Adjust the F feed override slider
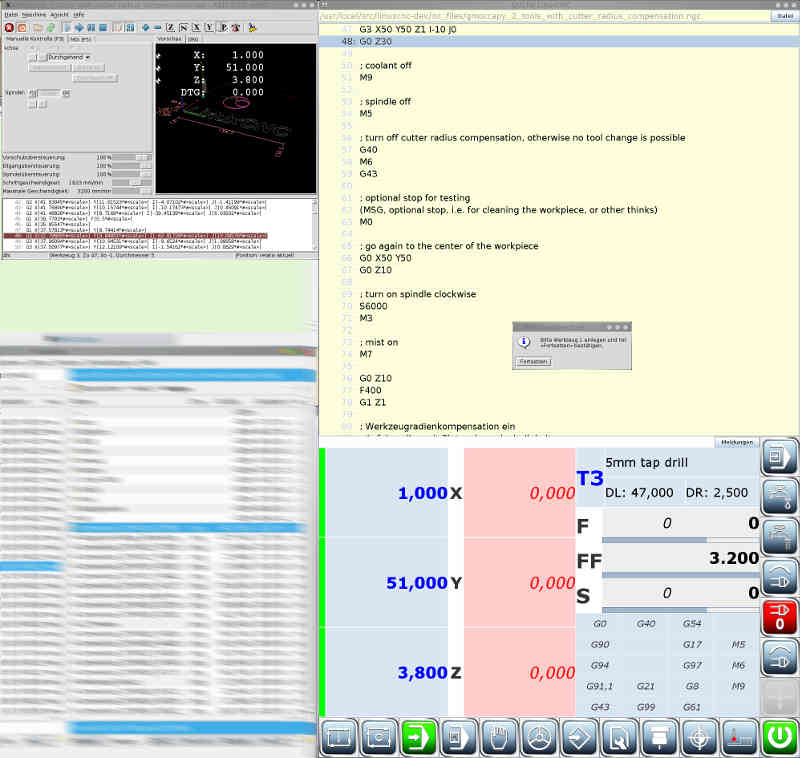Screen dimensions: 800x758 pyautogui.click(x=681, y=540)
